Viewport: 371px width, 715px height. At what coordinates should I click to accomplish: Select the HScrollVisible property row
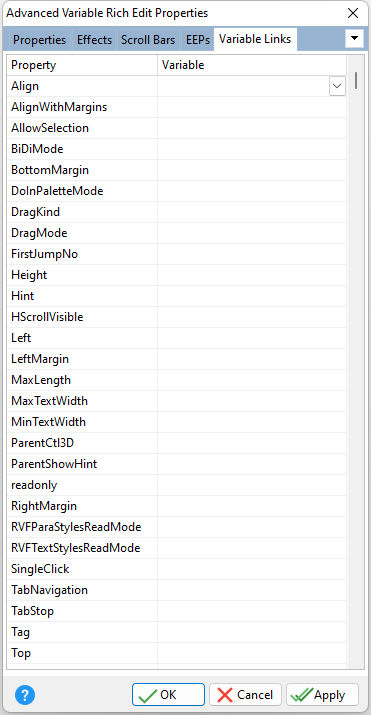[x=177, y=317]
